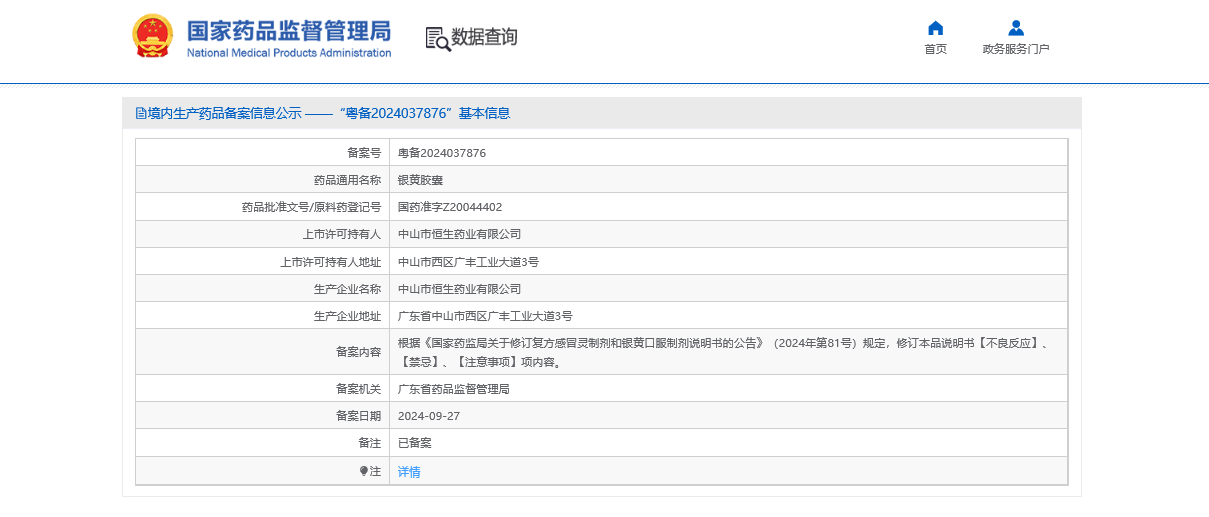Click the 数据查询 heading text

(x=484, y=38)
